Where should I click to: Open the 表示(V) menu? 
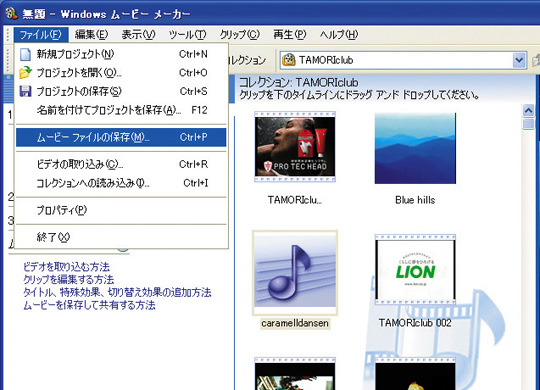tap(138, 34)
